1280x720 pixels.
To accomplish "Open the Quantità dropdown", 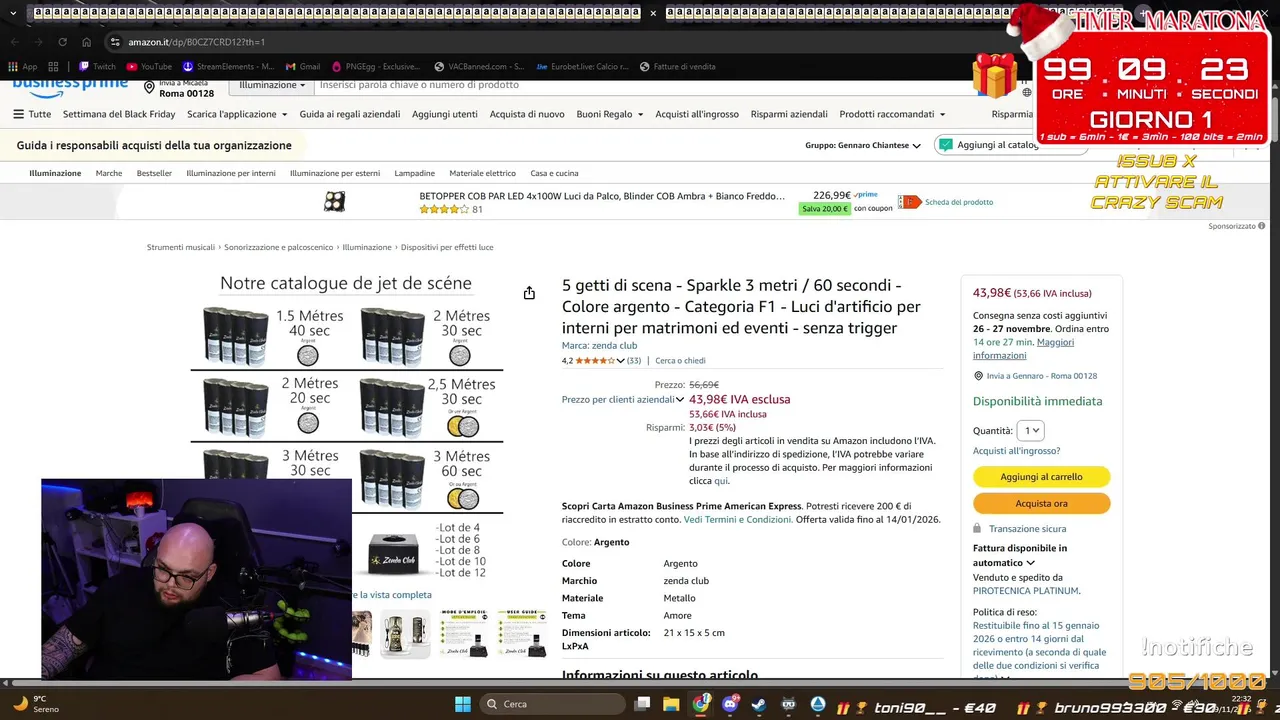I will pos(1031,431).
